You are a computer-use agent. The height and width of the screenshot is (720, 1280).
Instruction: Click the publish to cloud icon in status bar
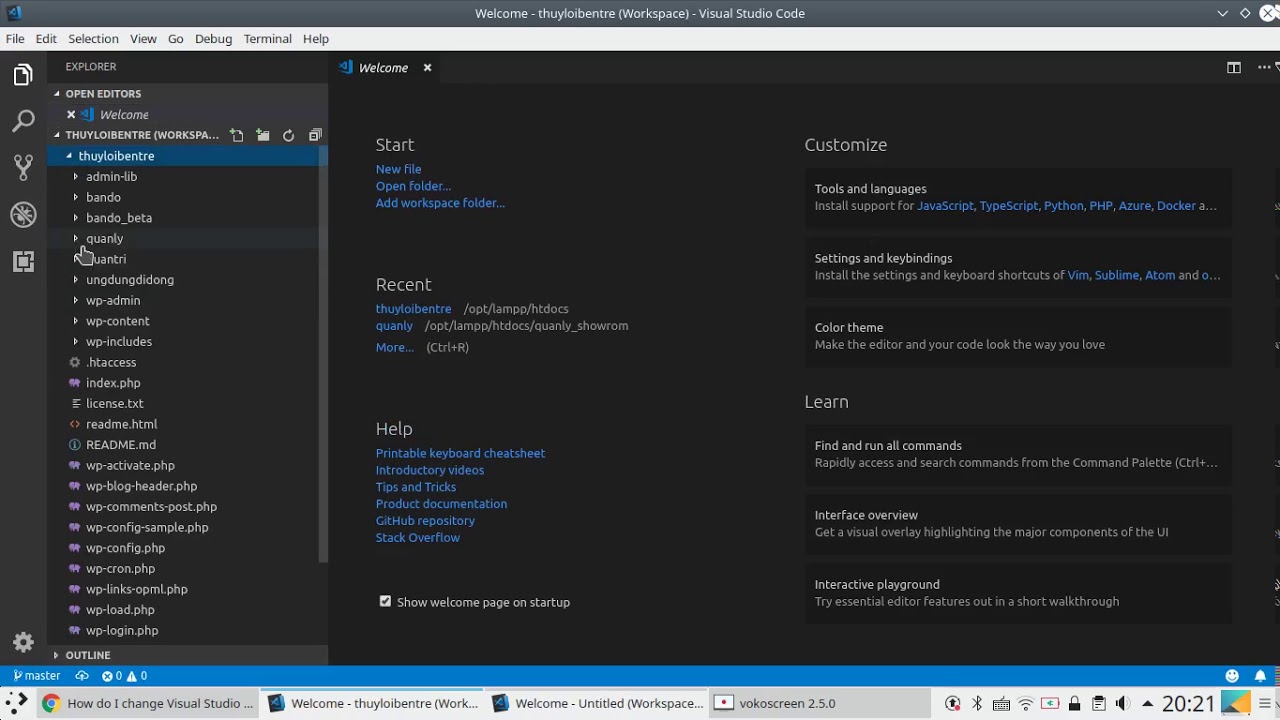(x=82, y=676)
